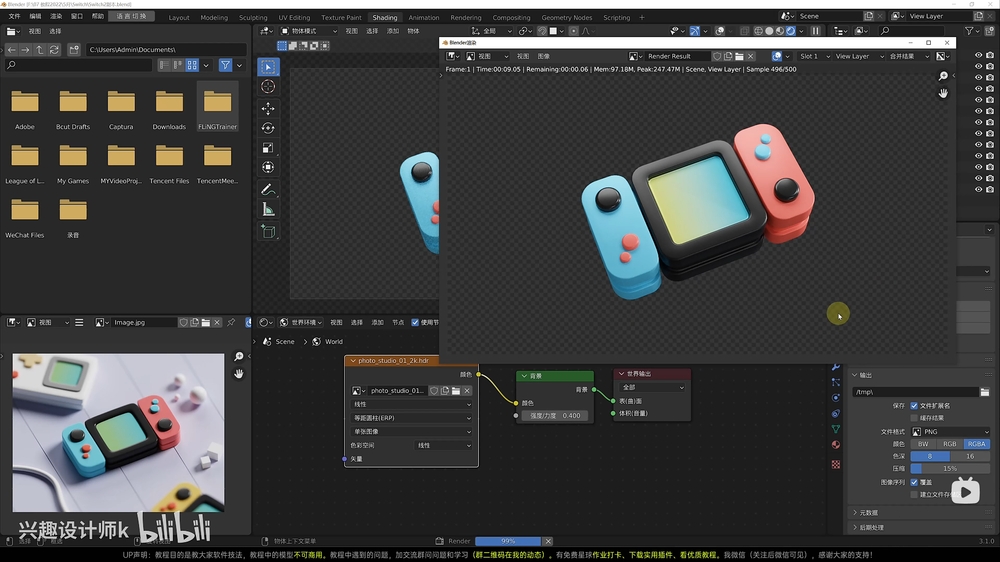The image size is (1000, 562).
Task: Switch to Compositing workspace tab
Action: (x=511, y=18)
